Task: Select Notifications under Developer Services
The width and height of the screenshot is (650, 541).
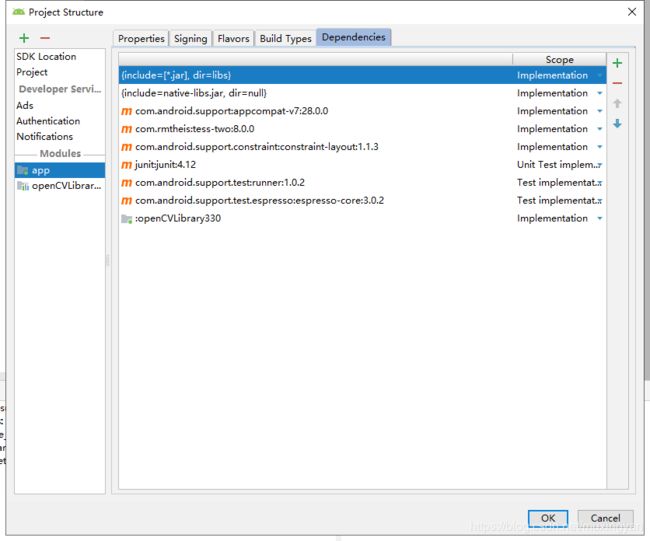Action: [60, 136]
